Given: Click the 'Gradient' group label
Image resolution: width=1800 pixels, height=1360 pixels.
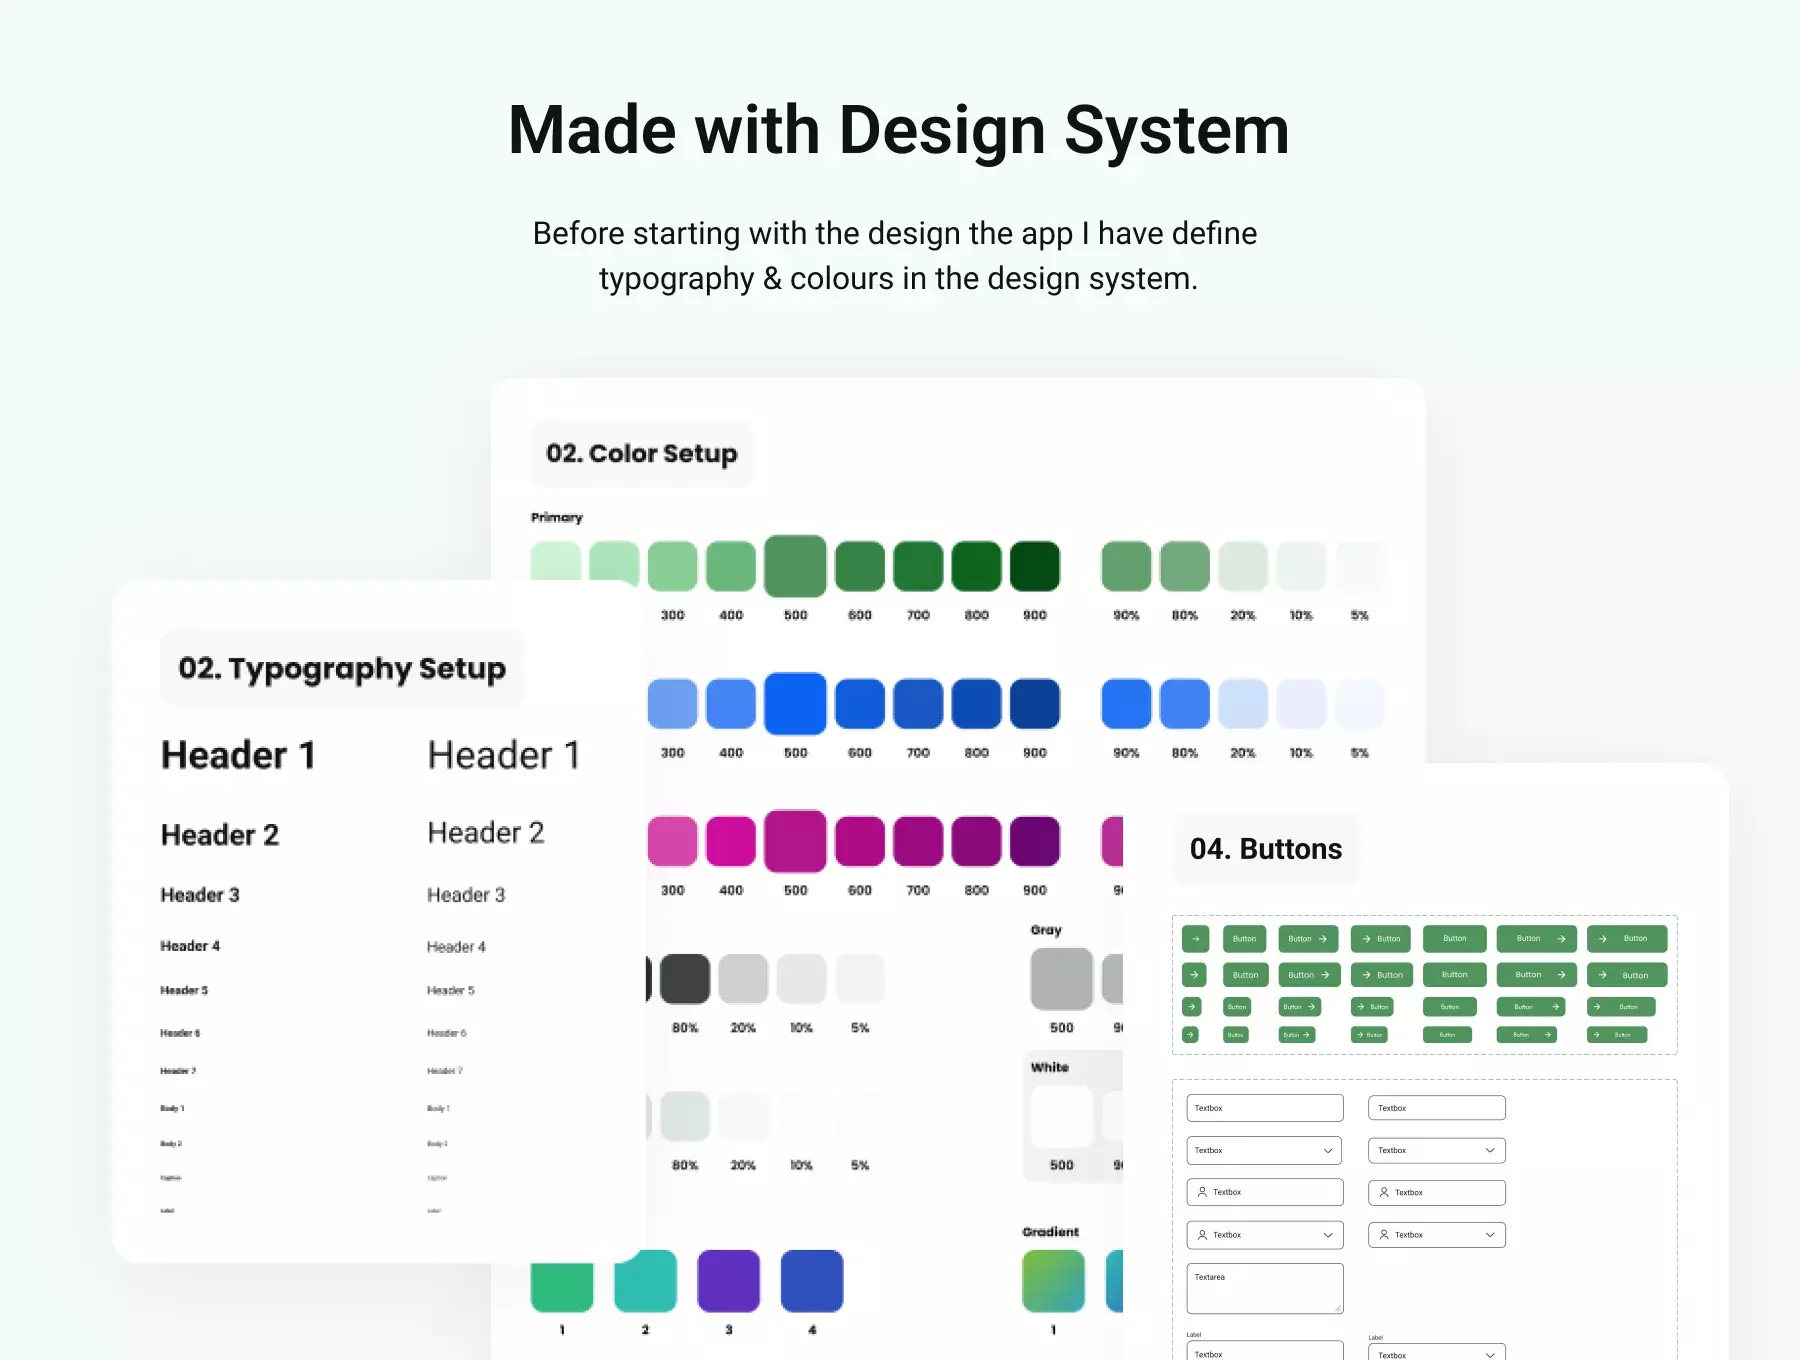Looking at the screenshot, I should click(x=1051, y=1232).
